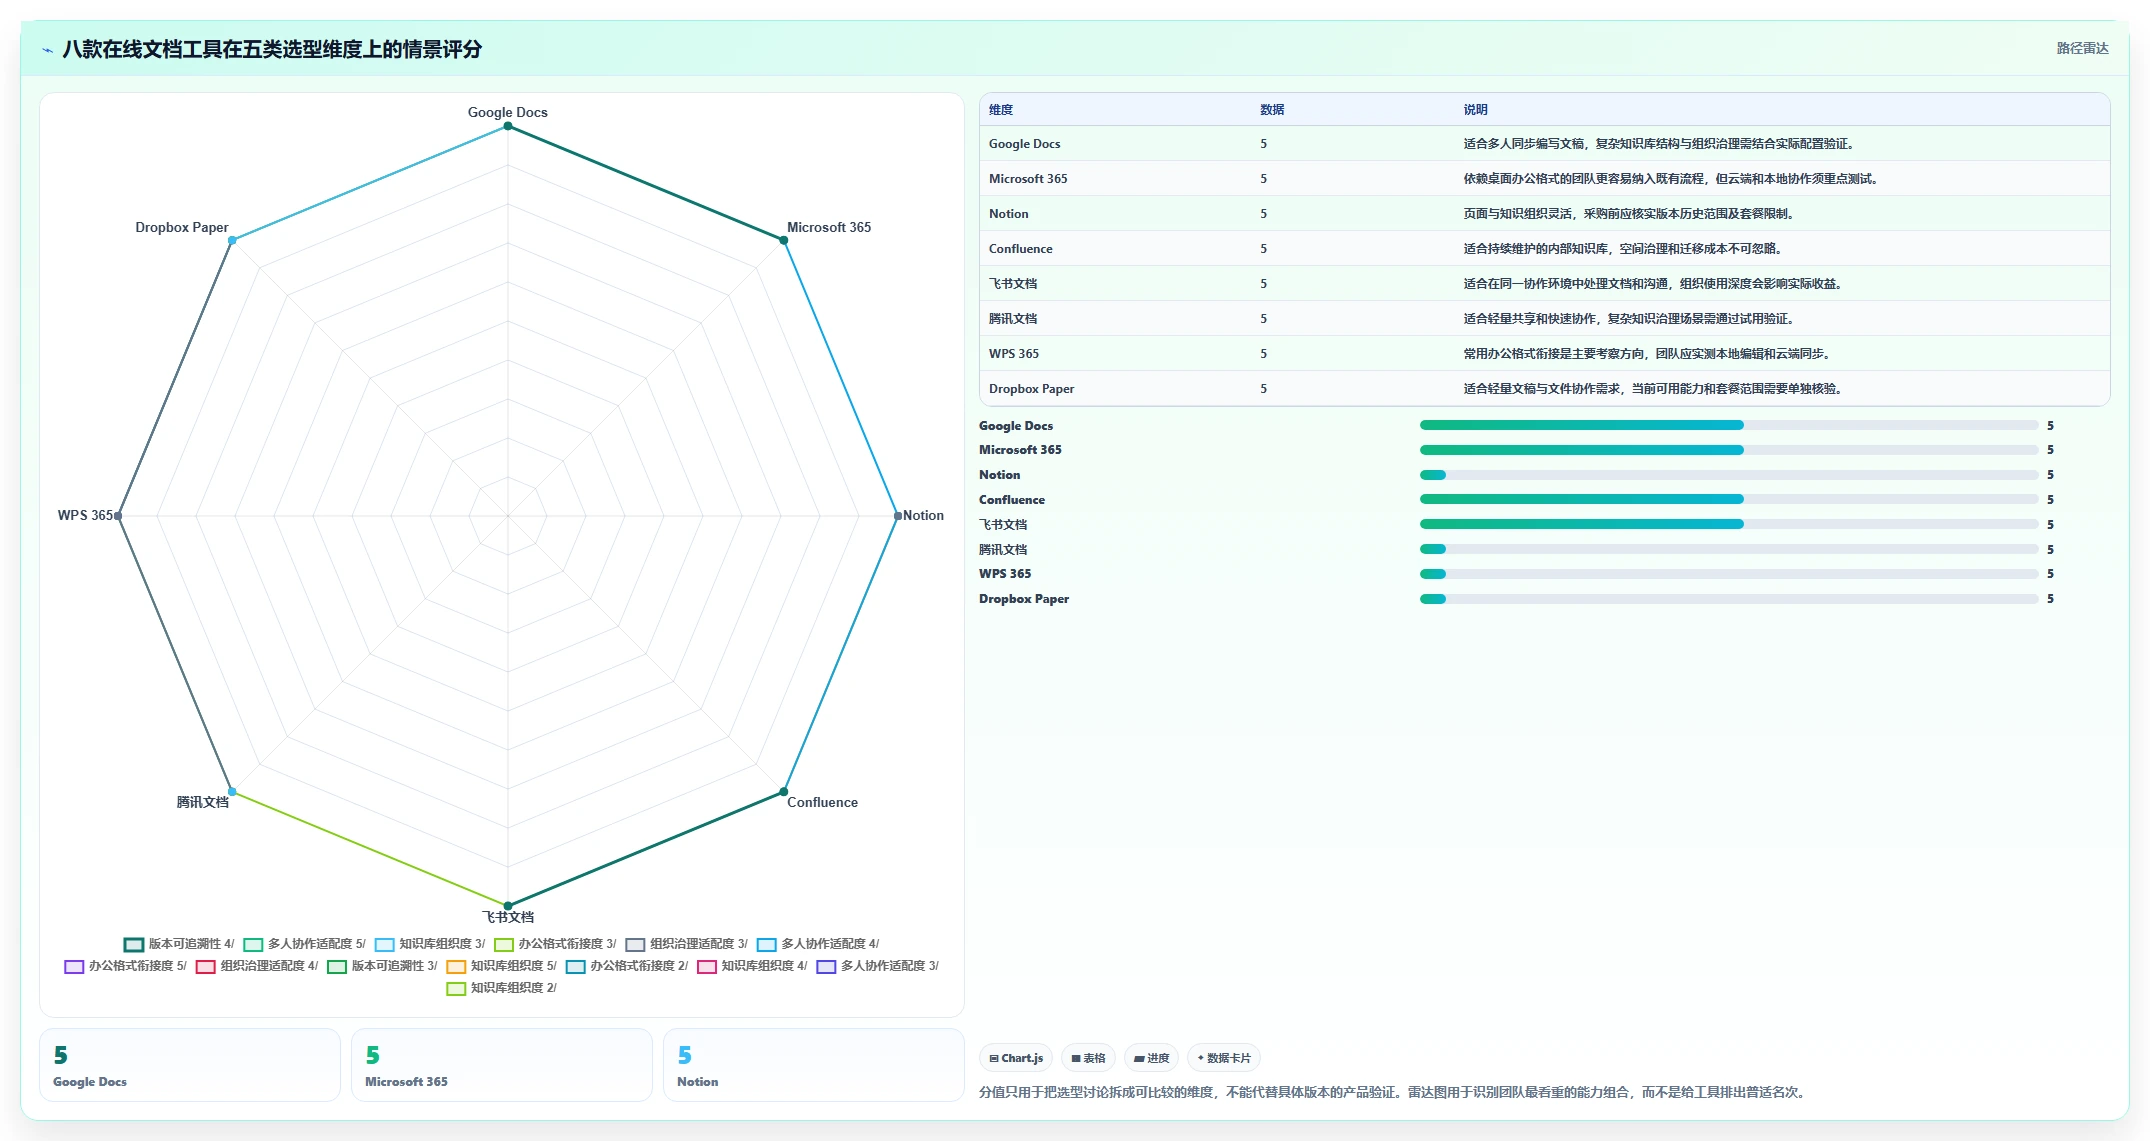Open the Microsoft 365 stat card
Viewport: 2150px width, 1141px height.
502,1065
